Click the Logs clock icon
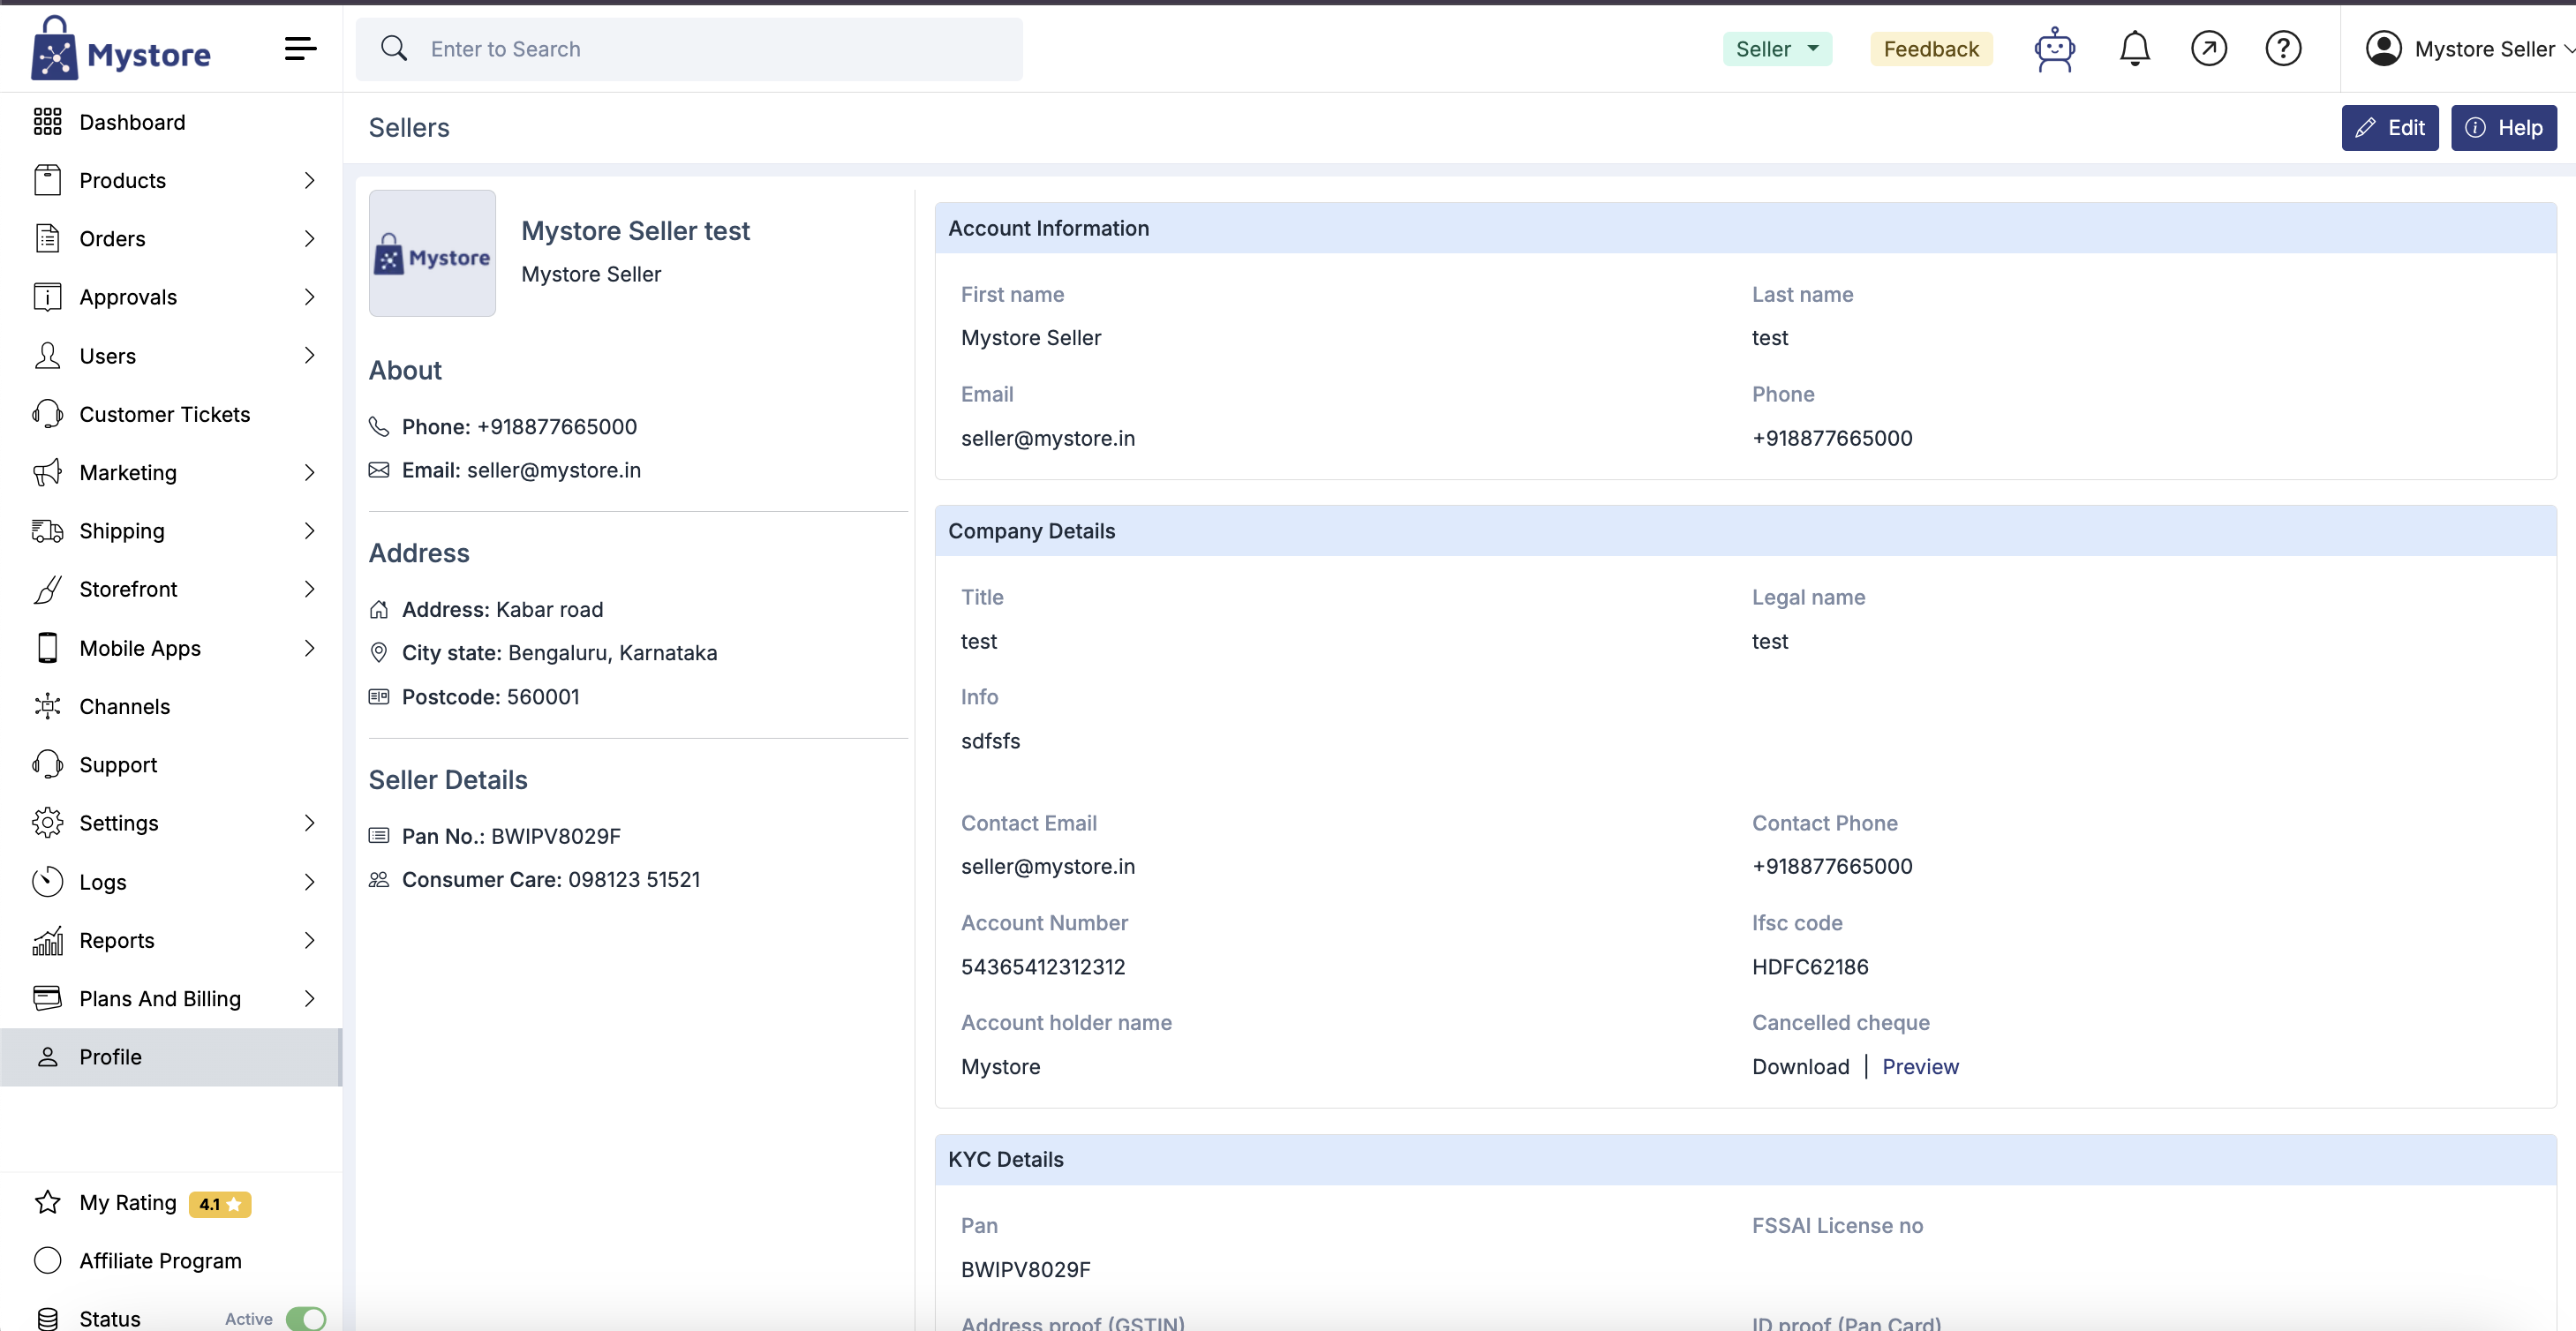This screenshot has height=1331, width=2576. 47,882
